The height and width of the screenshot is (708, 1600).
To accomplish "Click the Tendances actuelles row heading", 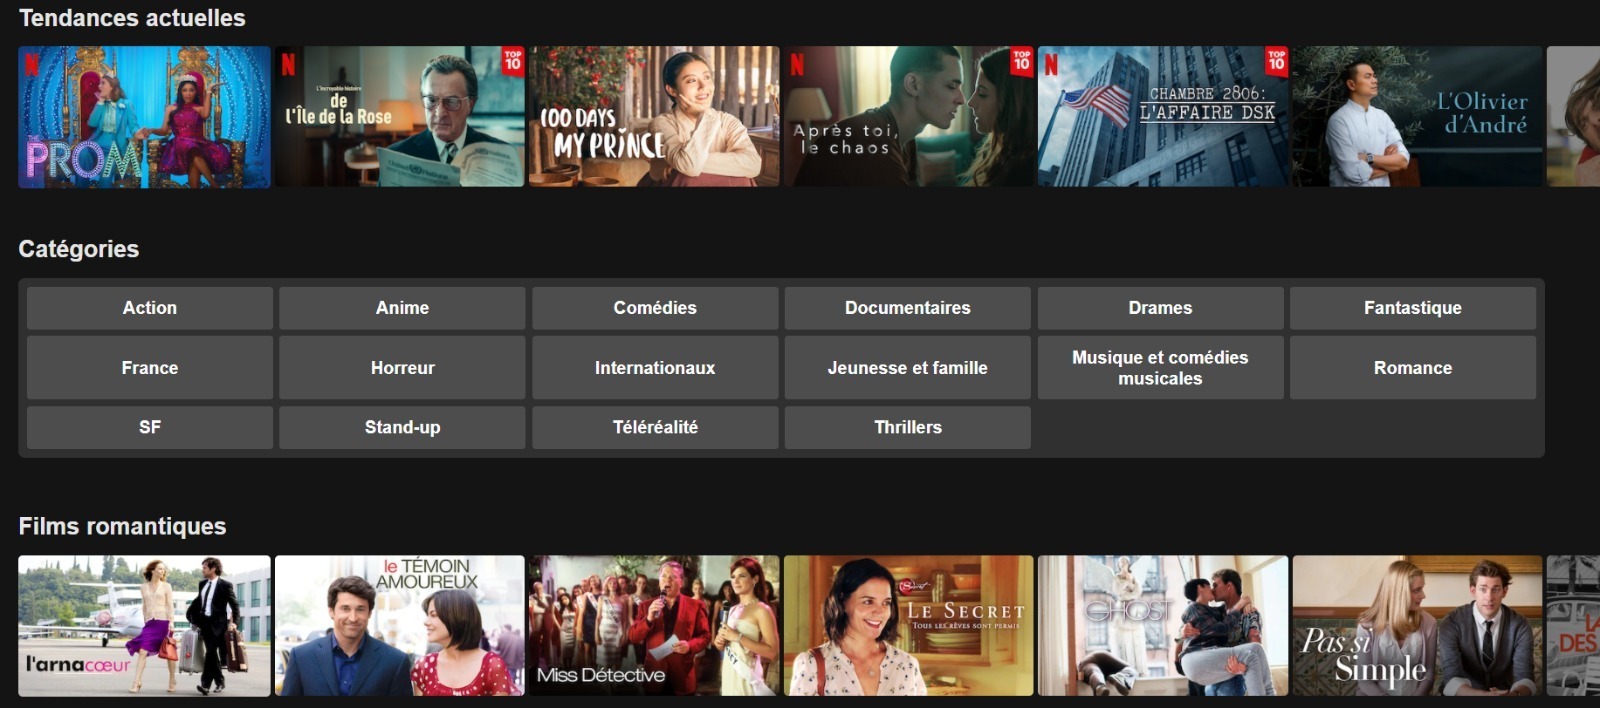I will [x=132, y=18].
